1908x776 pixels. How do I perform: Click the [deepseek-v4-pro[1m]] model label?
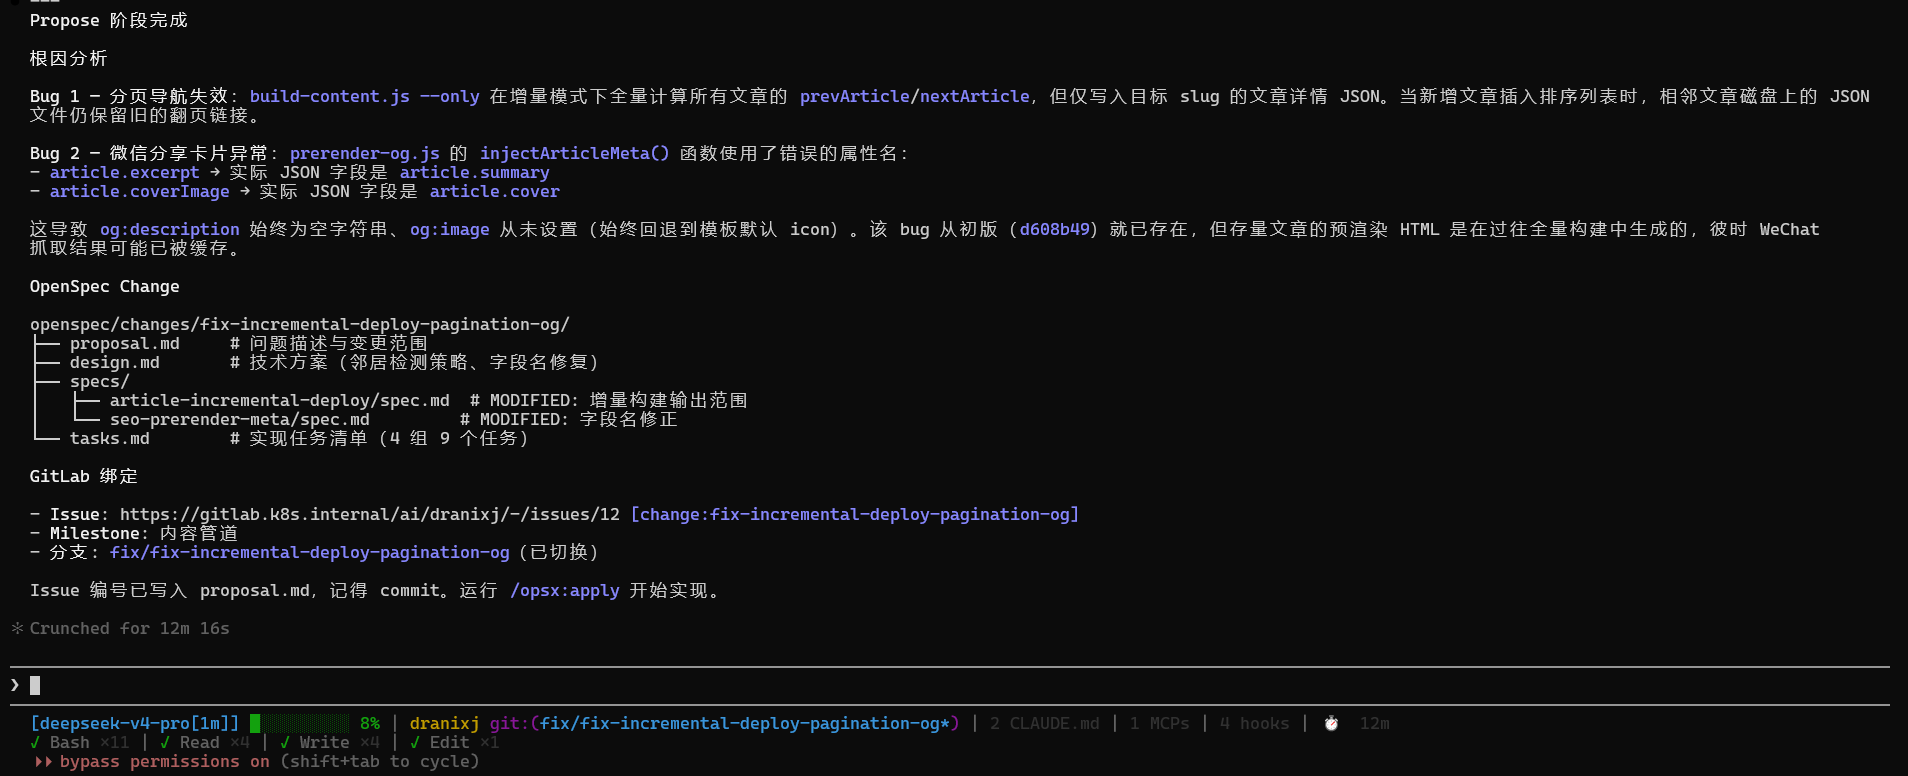135,723
